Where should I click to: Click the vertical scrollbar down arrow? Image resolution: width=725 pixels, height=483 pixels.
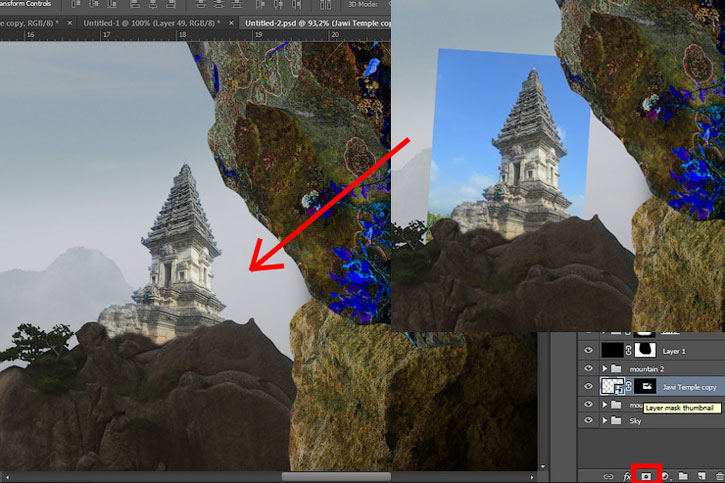[543, 467]
